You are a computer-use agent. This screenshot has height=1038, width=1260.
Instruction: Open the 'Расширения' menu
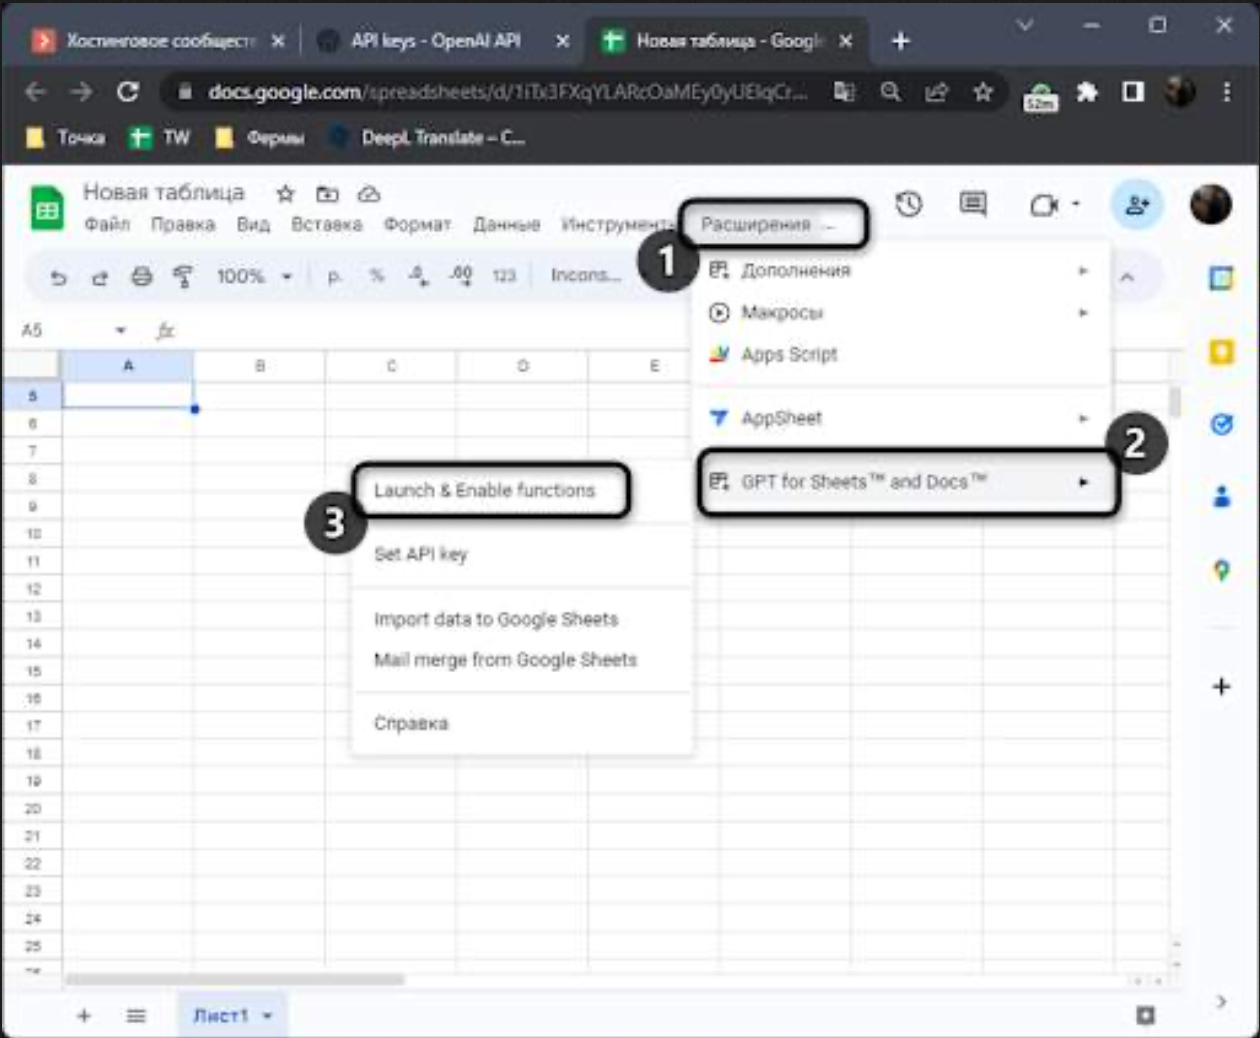755,224
